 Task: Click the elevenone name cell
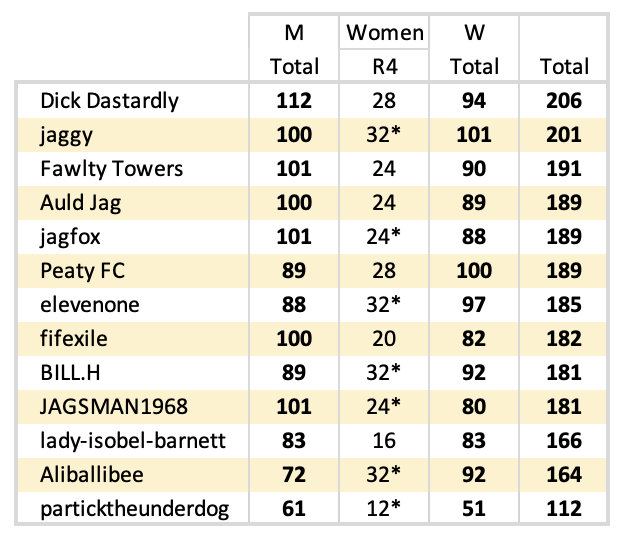point(88,305)
